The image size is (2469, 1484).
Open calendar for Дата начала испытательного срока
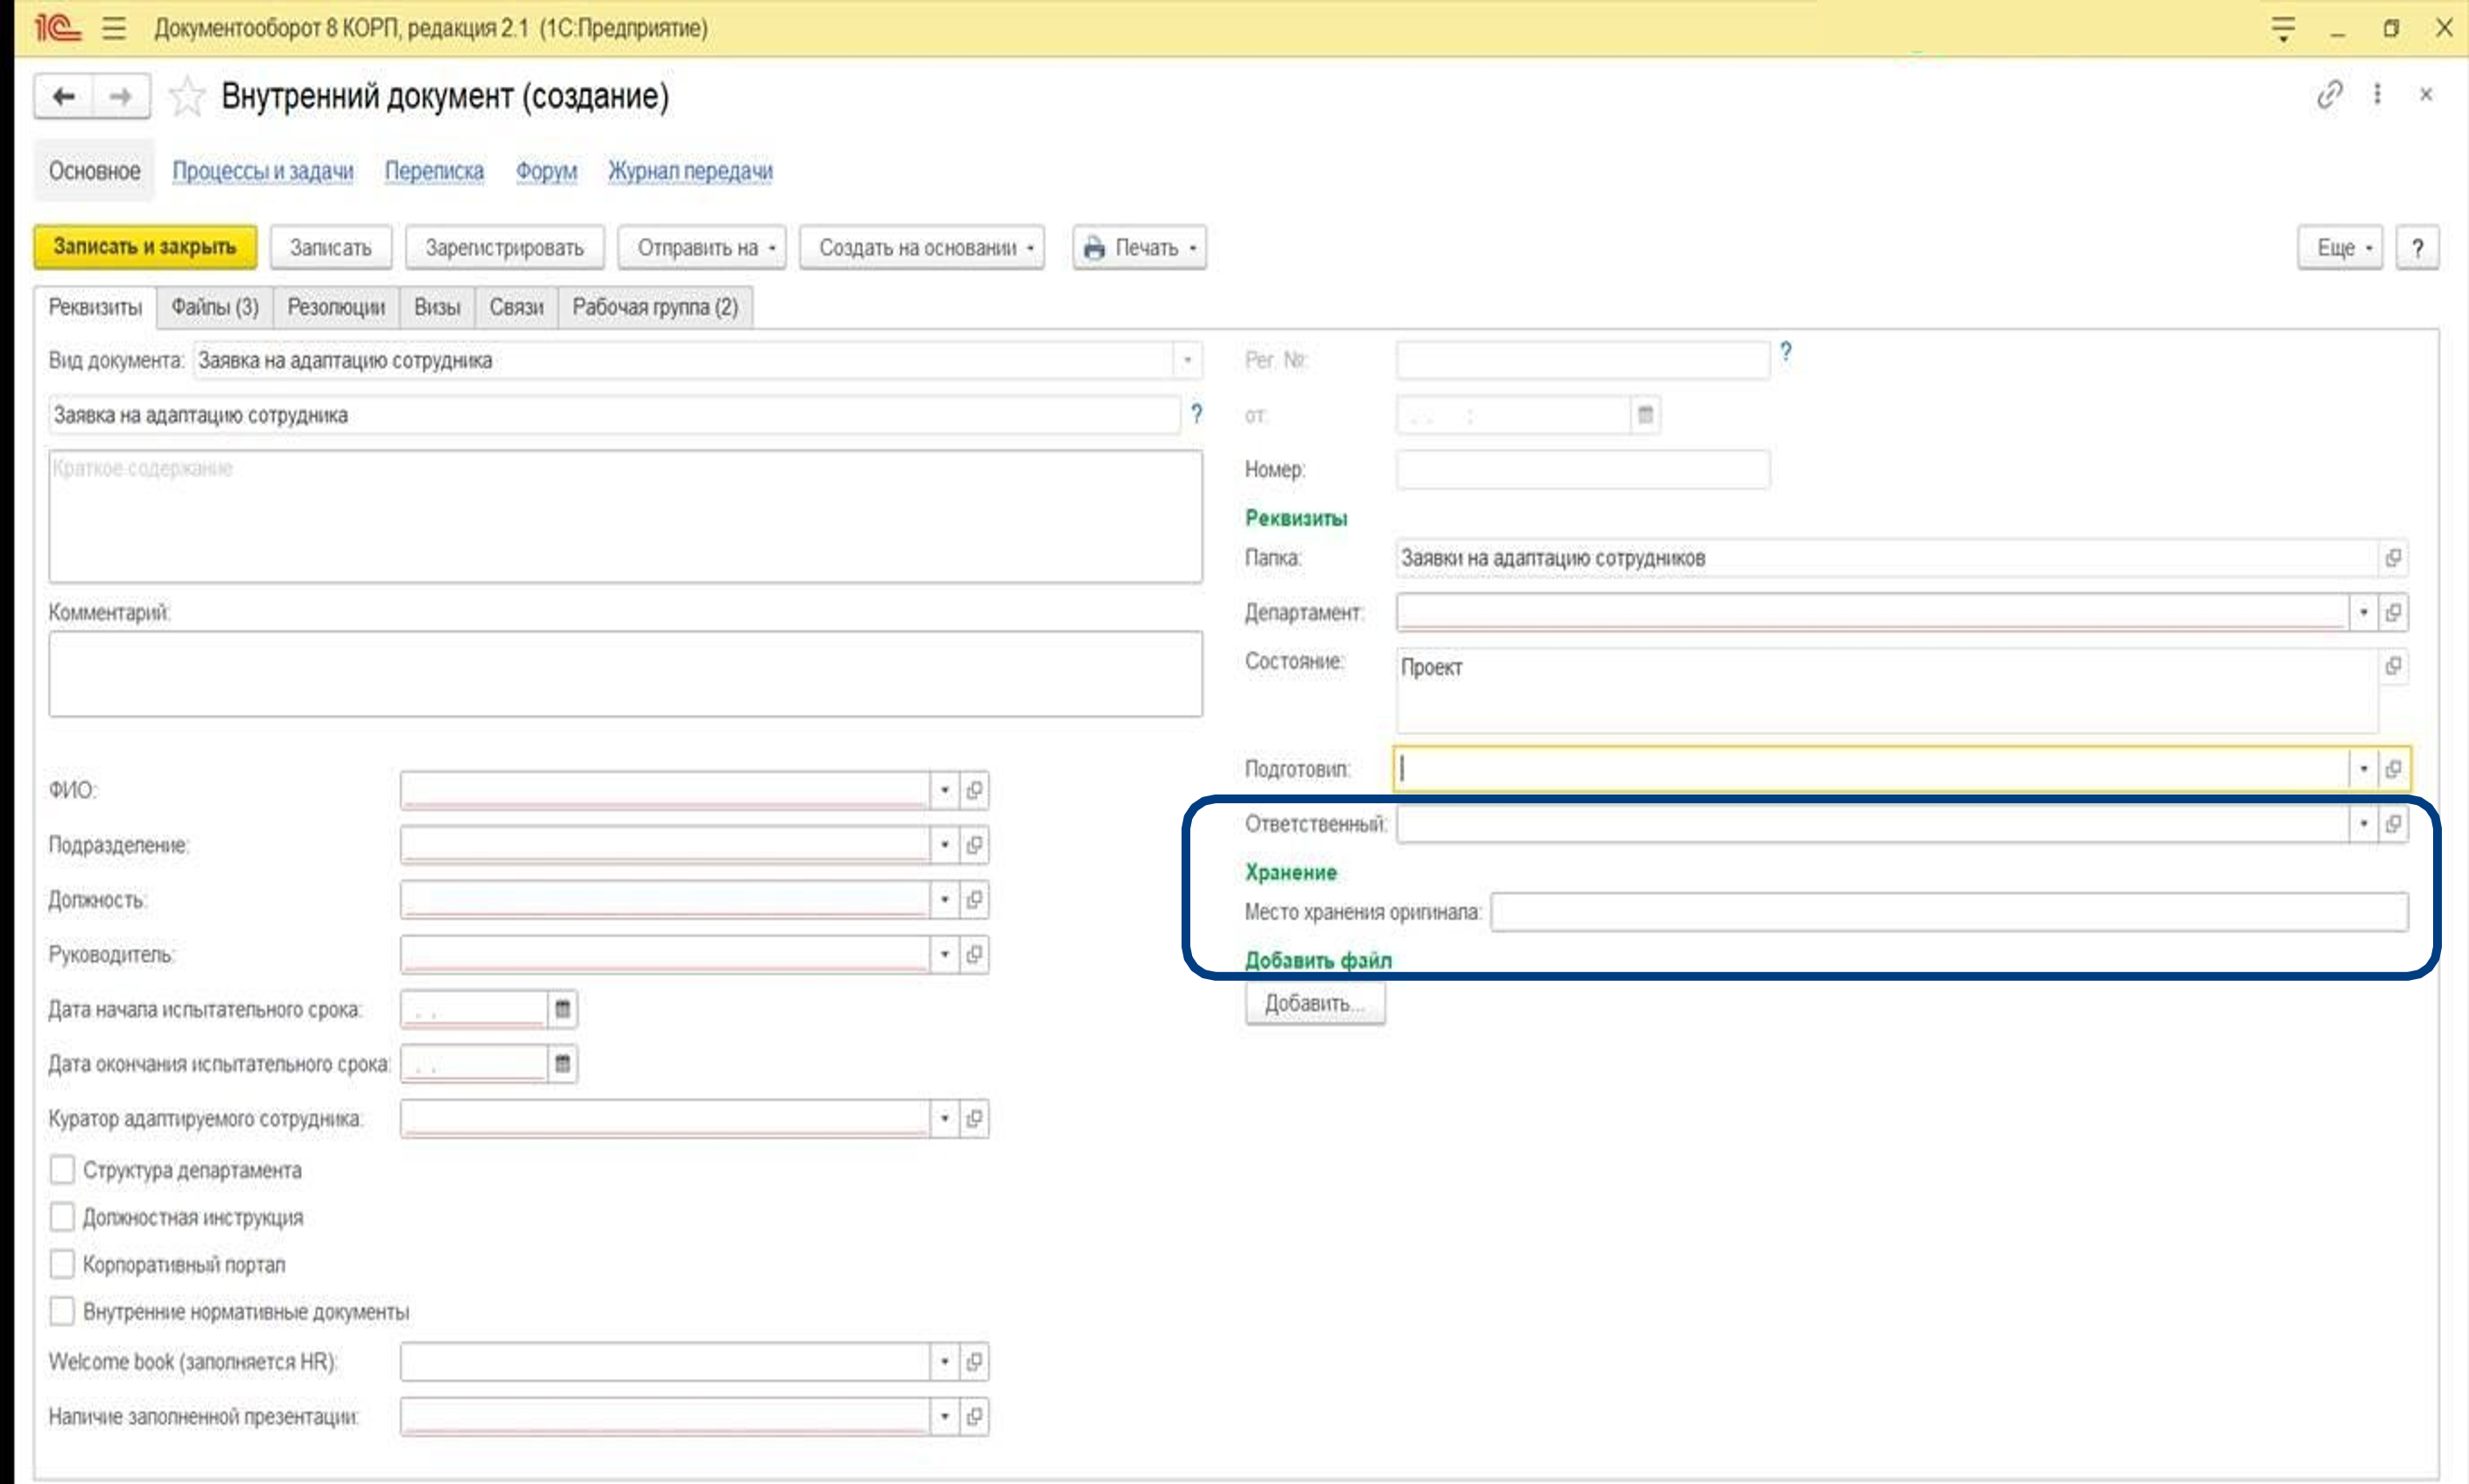(562, 1009)
